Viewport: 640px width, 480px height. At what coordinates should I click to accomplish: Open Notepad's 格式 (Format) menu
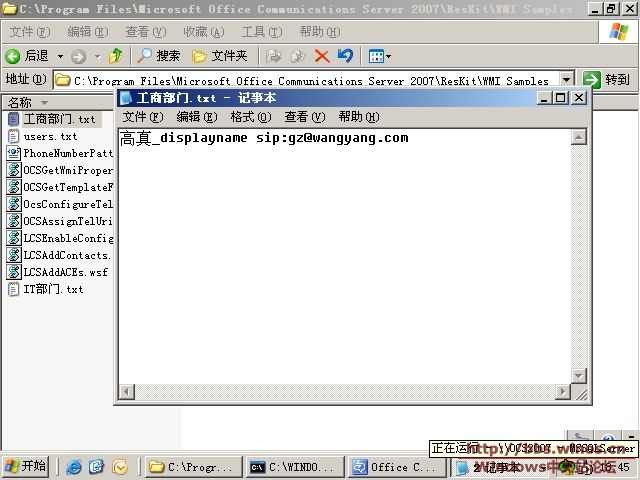tap(249, 117)
